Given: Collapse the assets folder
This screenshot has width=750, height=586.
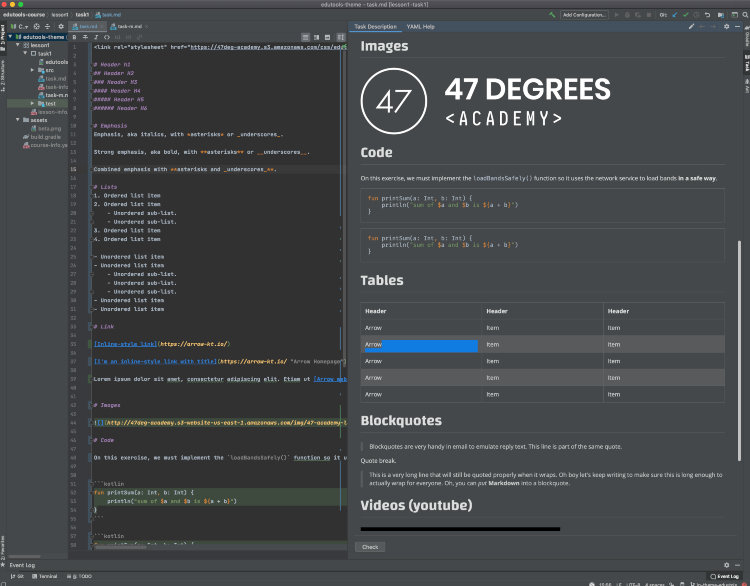Looking at the screenshot, I should click(18, 120).
